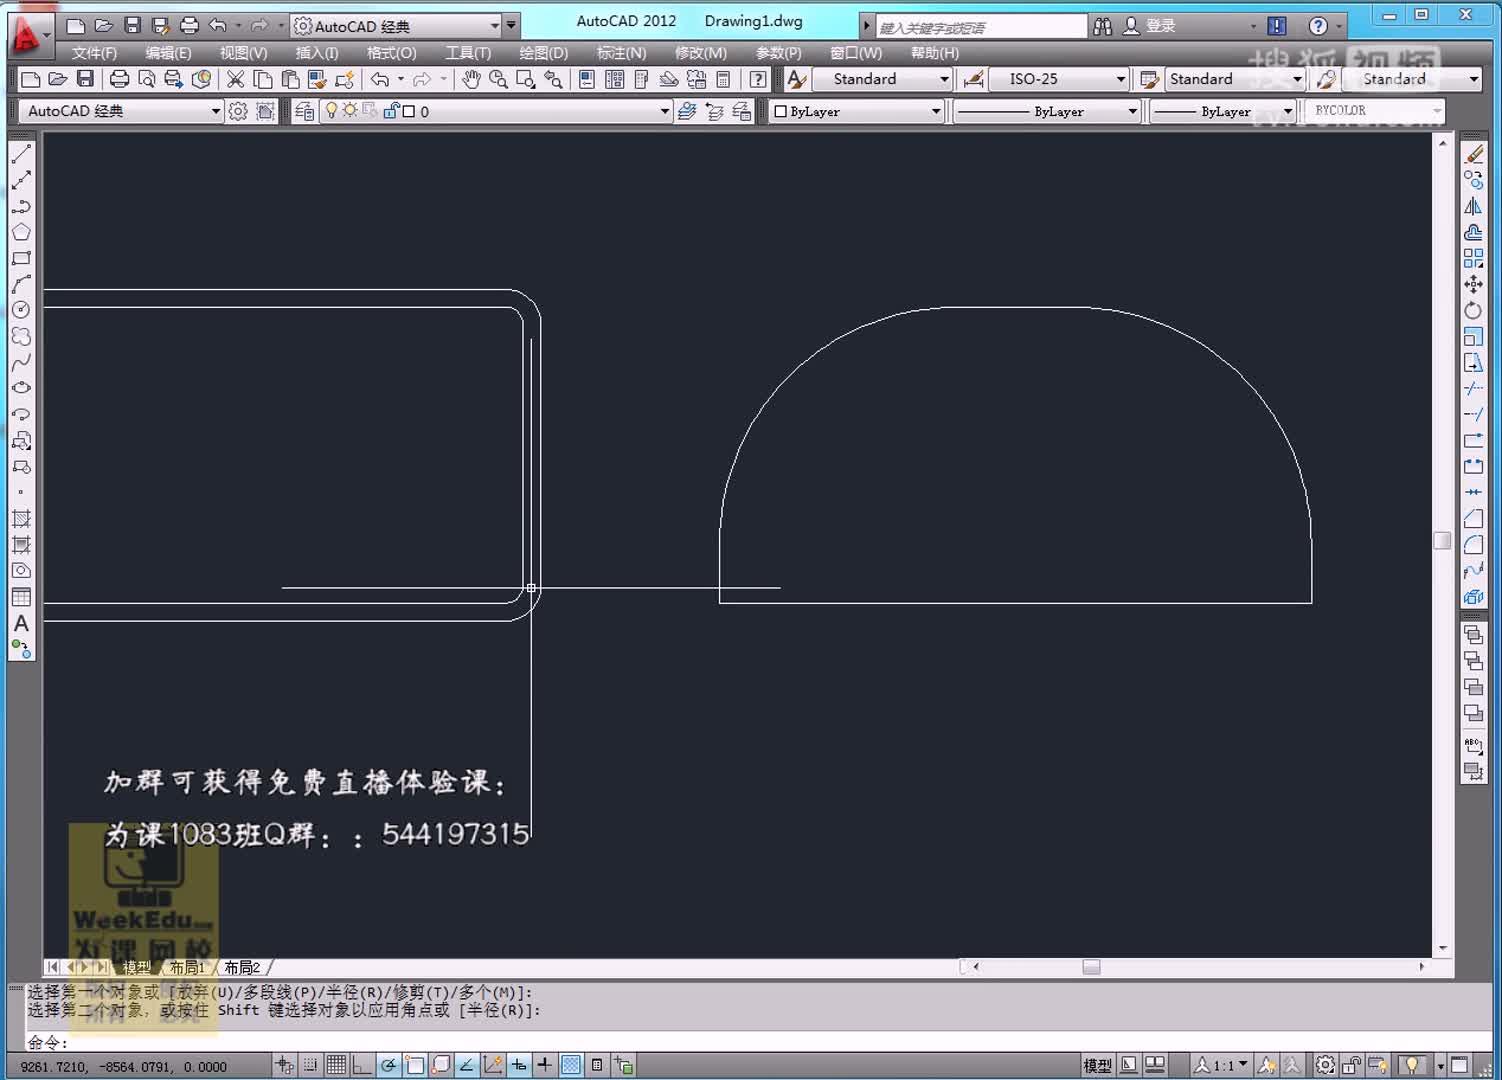This screenshot has height=1080, width=1502.
Task: Open the Hatch tool
Action: click(21, 518)
